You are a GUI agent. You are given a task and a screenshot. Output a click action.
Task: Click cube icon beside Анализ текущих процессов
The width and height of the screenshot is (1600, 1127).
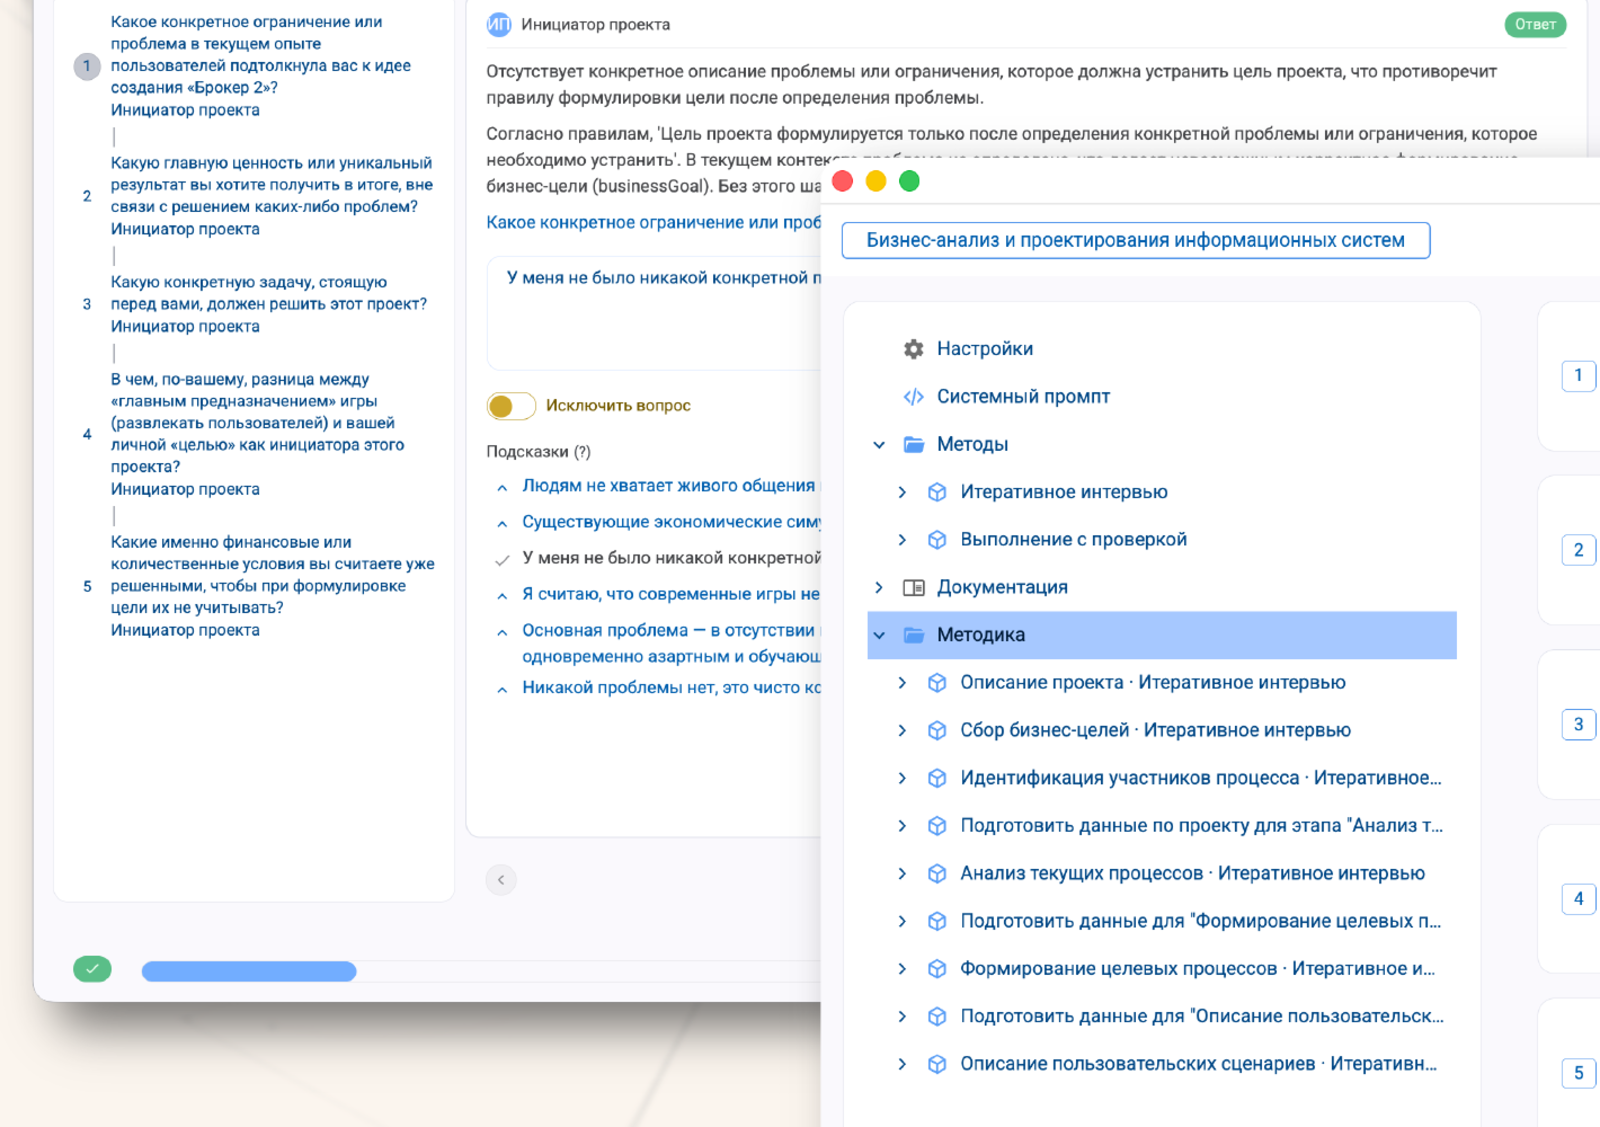[x=937, y=874]
